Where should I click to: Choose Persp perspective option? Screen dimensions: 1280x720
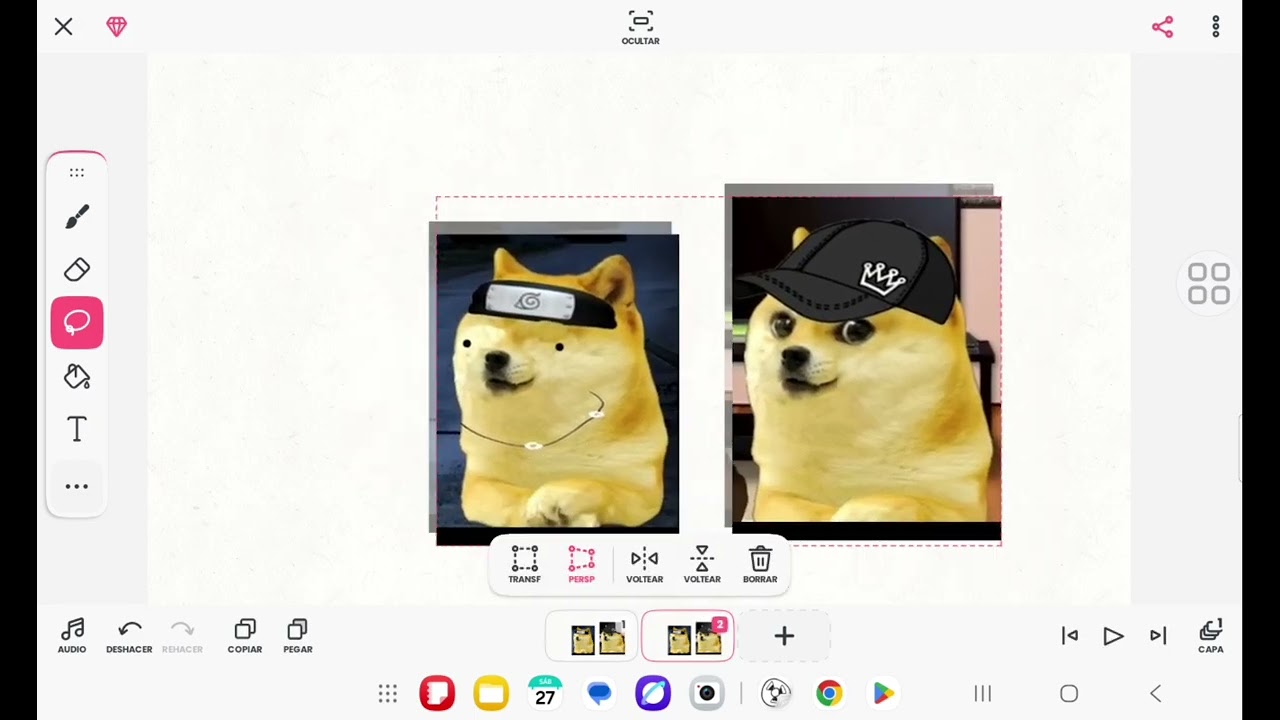581,565
